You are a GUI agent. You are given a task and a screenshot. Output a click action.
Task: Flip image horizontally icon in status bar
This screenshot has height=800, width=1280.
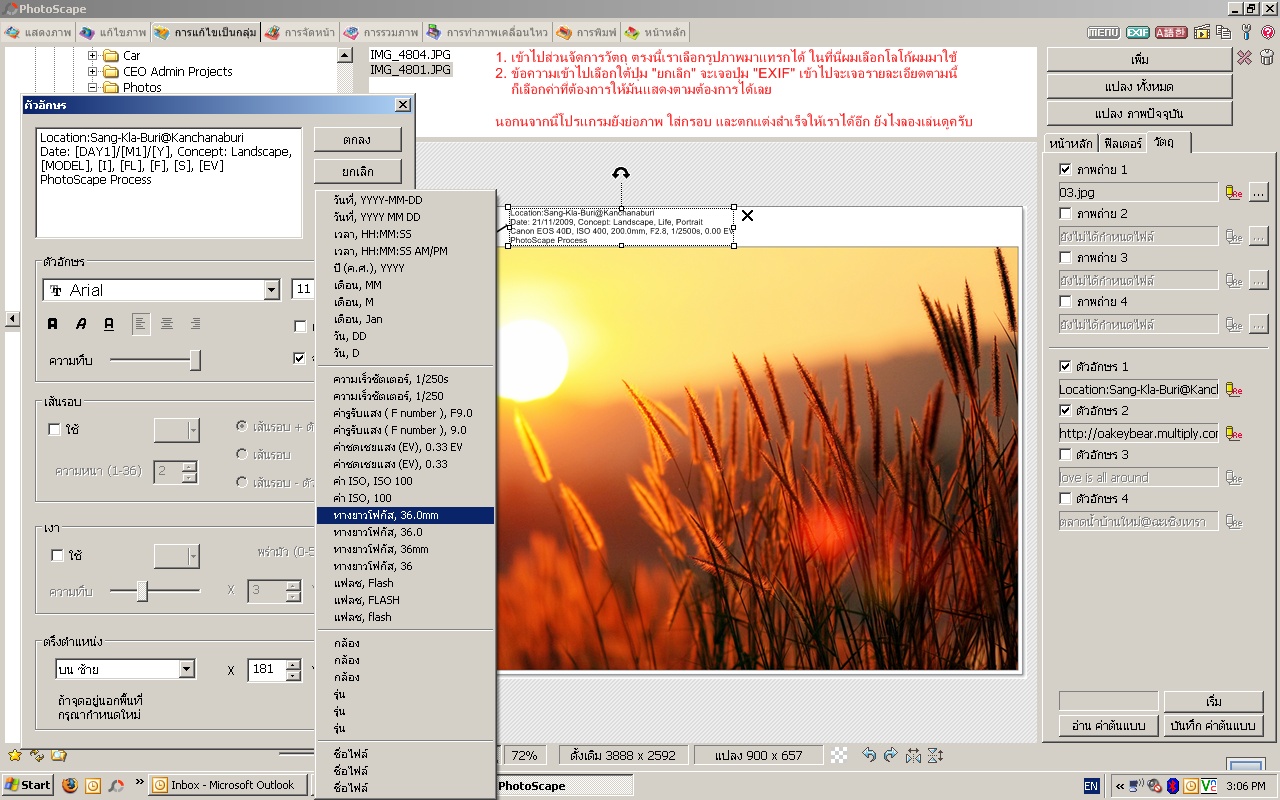tap(913, 756)
